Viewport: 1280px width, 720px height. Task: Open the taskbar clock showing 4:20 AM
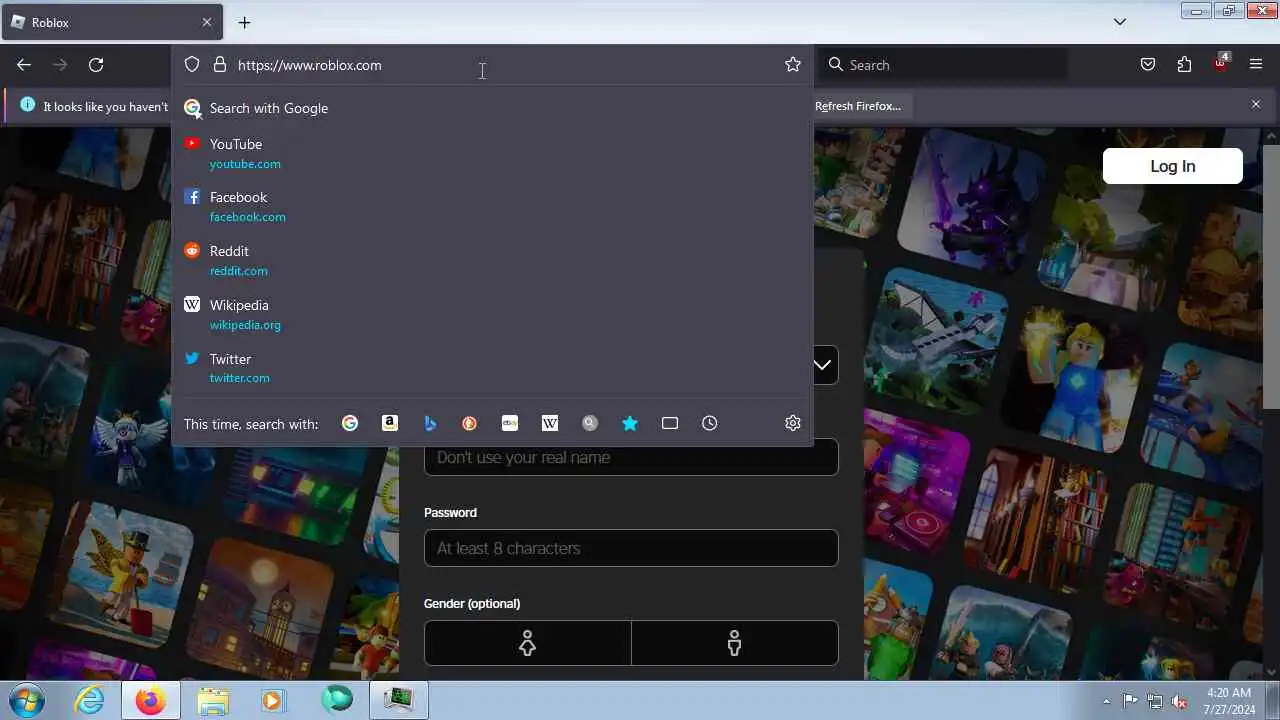pos(1230,700)
